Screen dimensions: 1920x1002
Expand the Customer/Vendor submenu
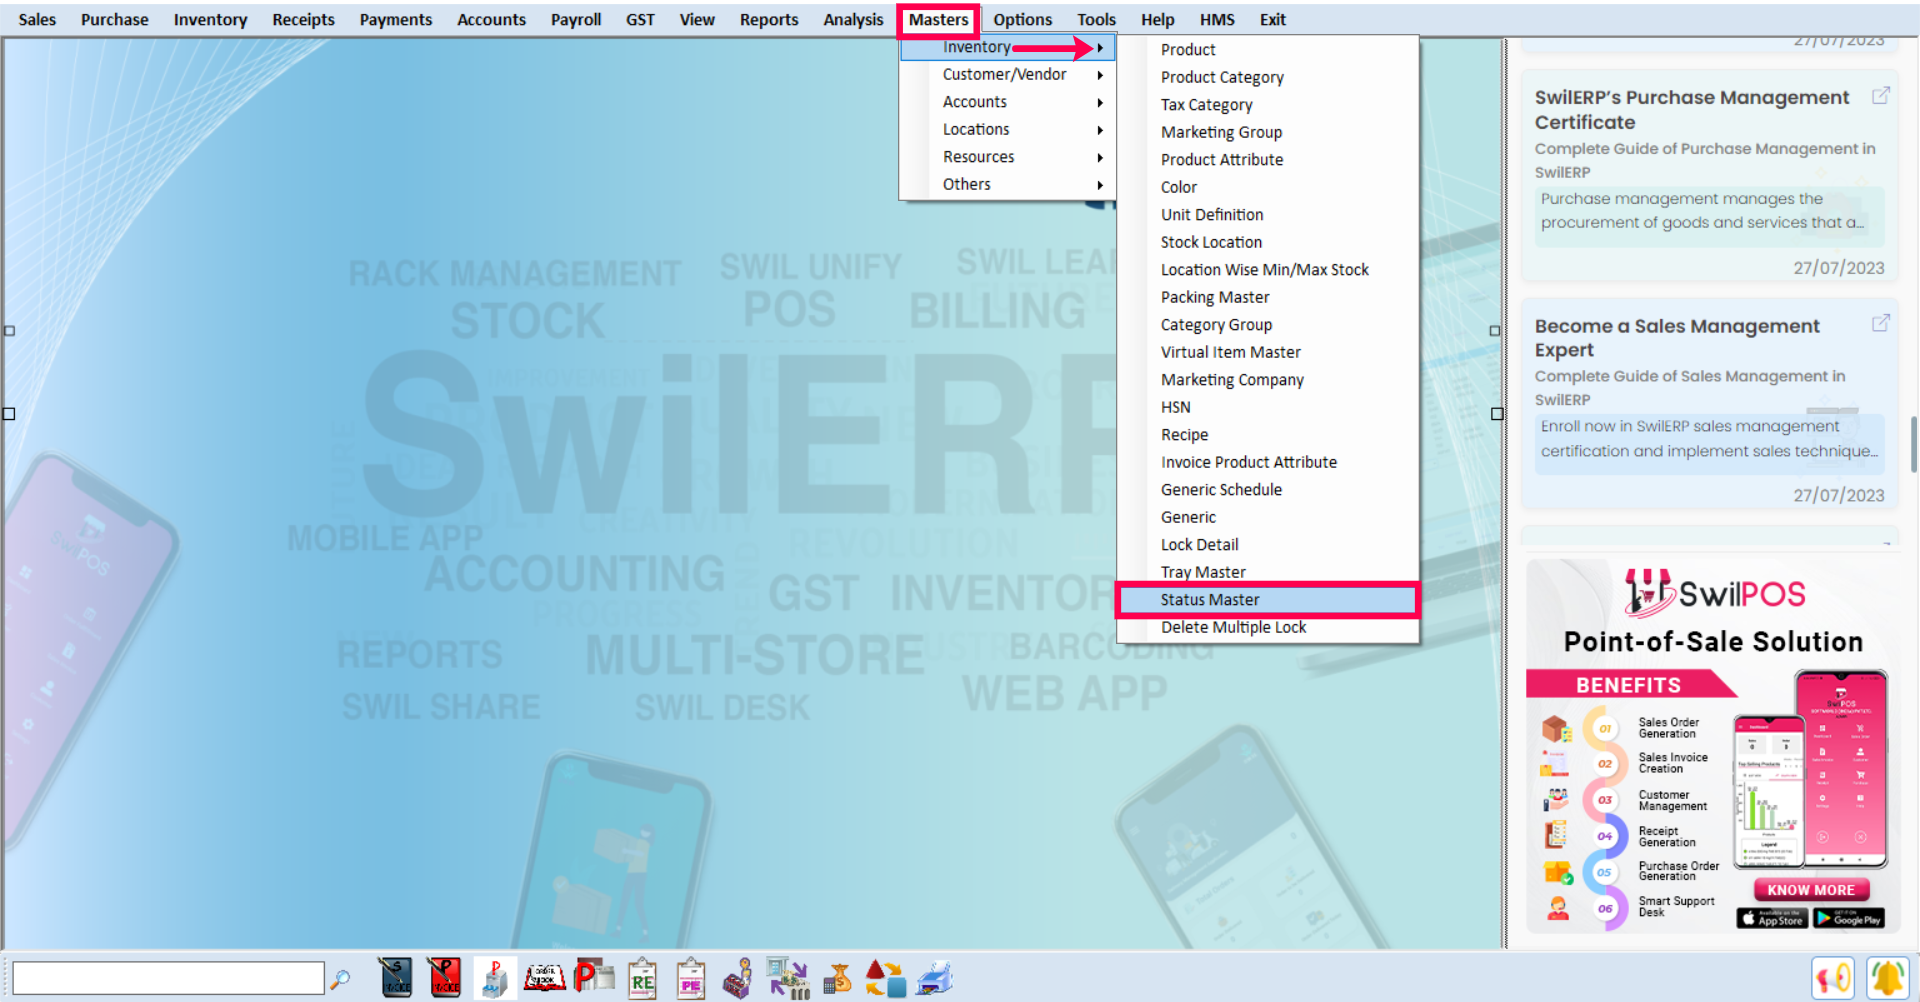point(1008,75)
